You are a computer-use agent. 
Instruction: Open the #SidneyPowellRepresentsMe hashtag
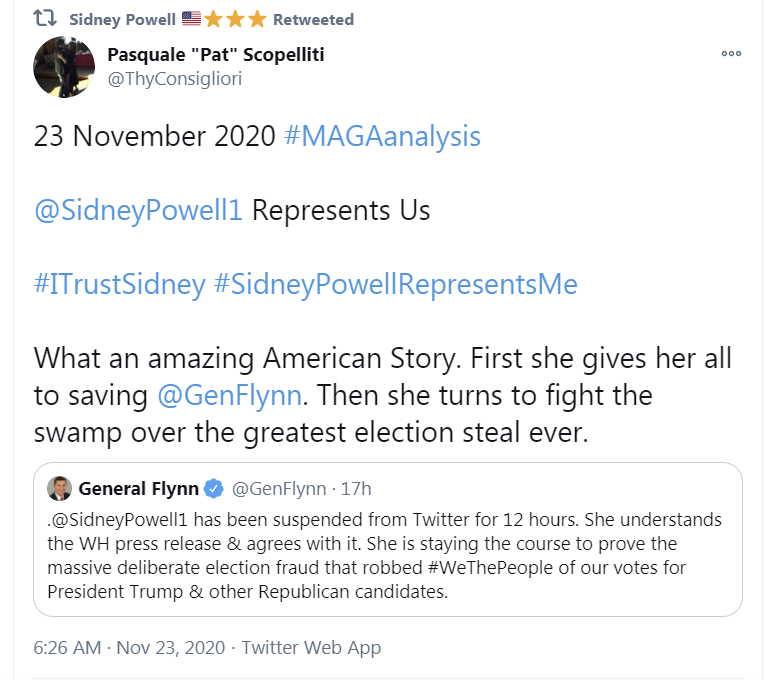396,284
